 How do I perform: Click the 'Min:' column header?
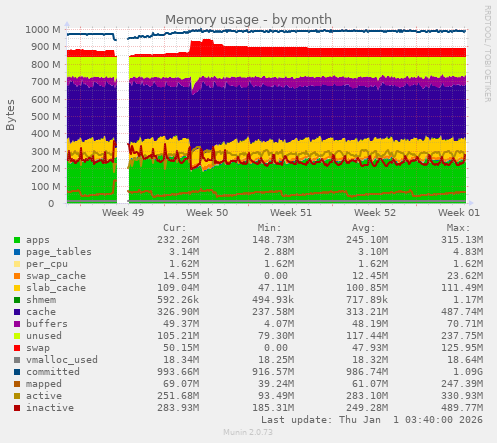(x=269, y=228)
